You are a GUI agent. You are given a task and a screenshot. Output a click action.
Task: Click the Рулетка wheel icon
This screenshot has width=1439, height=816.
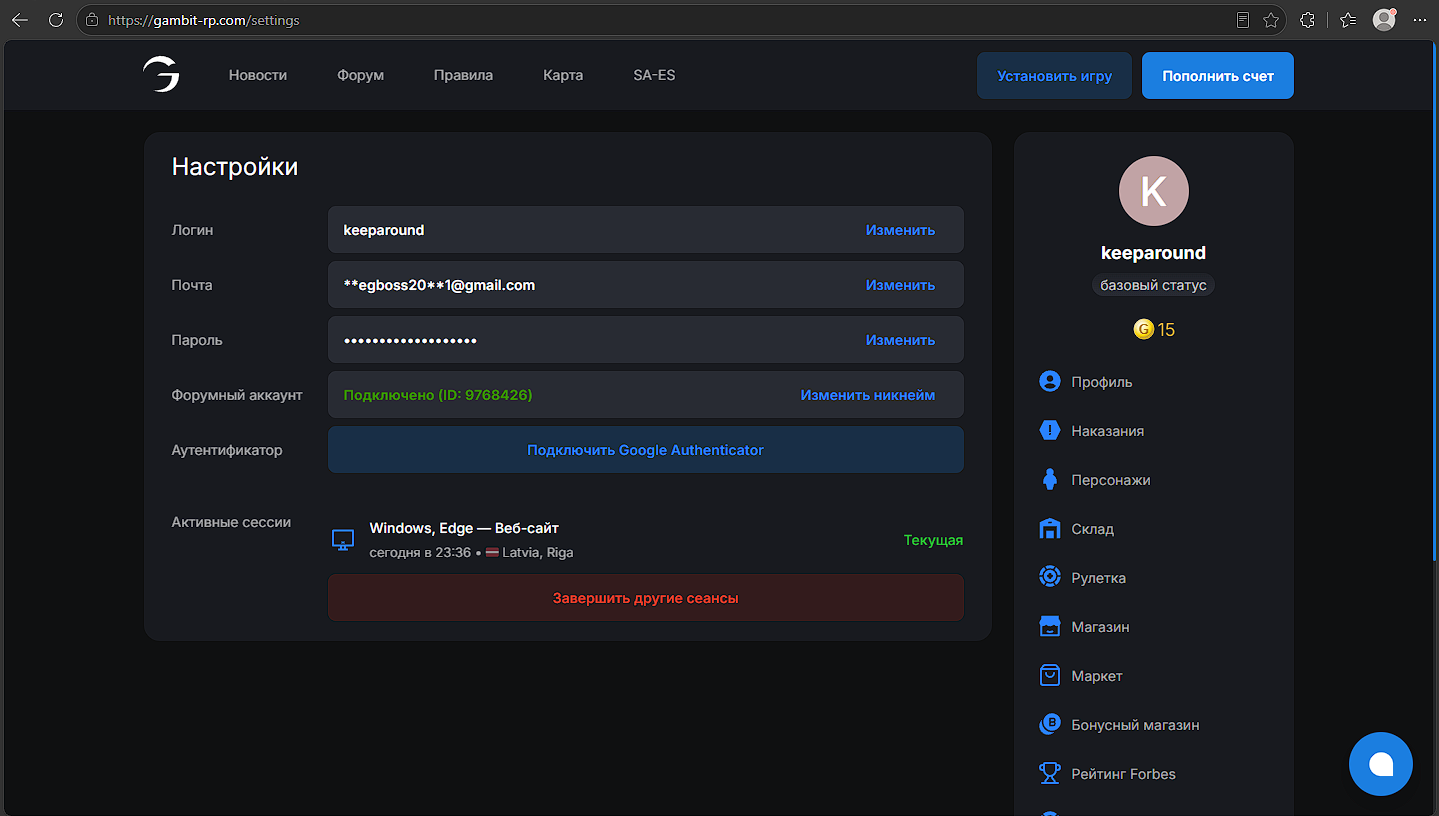tap(1049, 577)
